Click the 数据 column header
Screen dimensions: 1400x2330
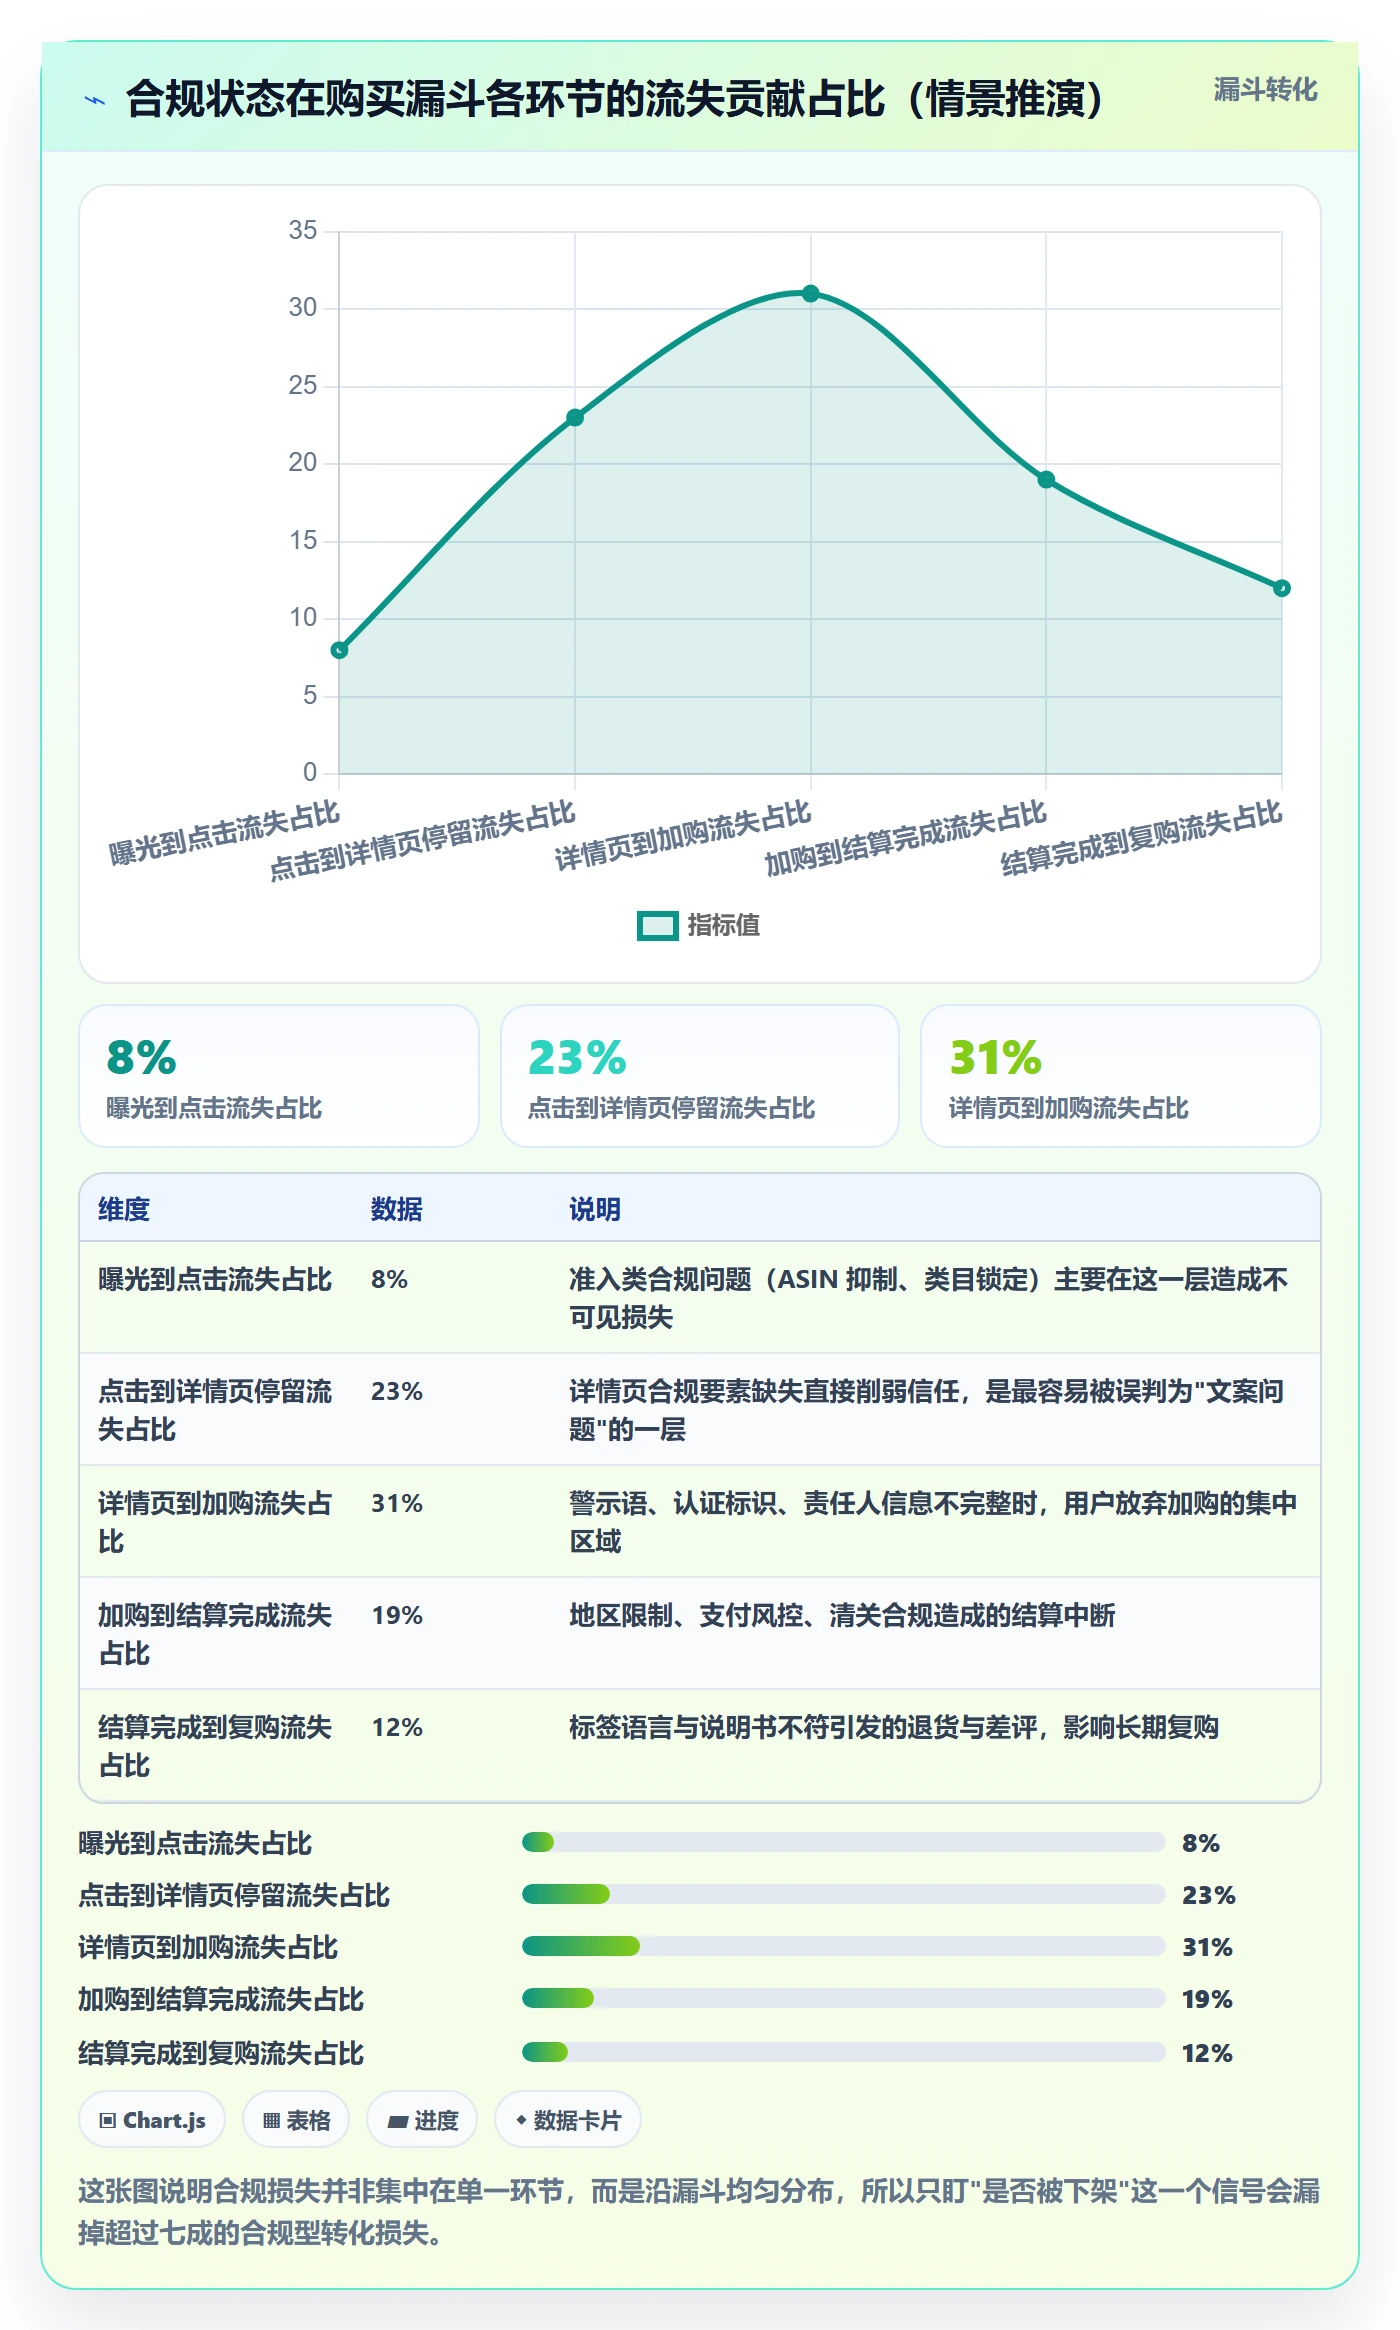(x=397, y=1209)
